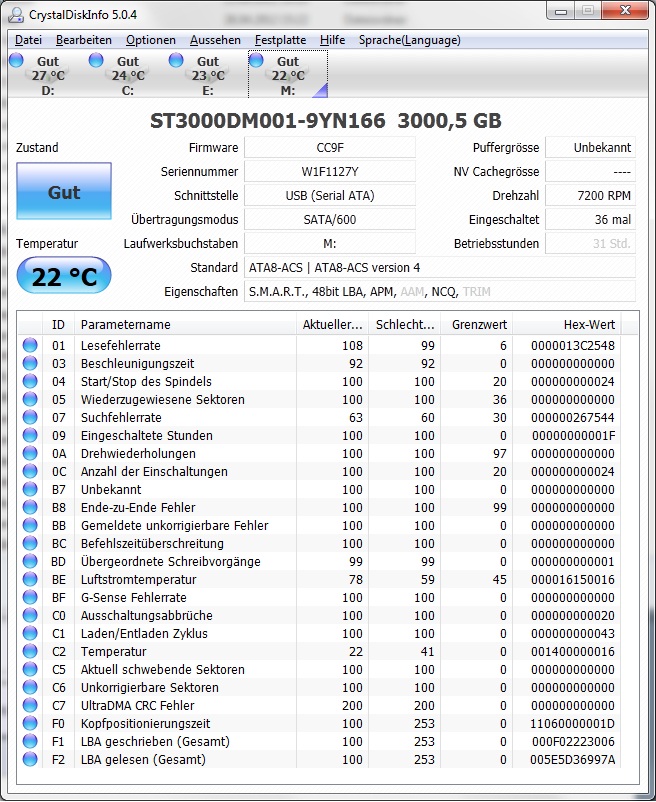This screenshot has width=656, height=802.
Task: Open the Sprache(Language) menu
Action: click(x=410, y=40)
